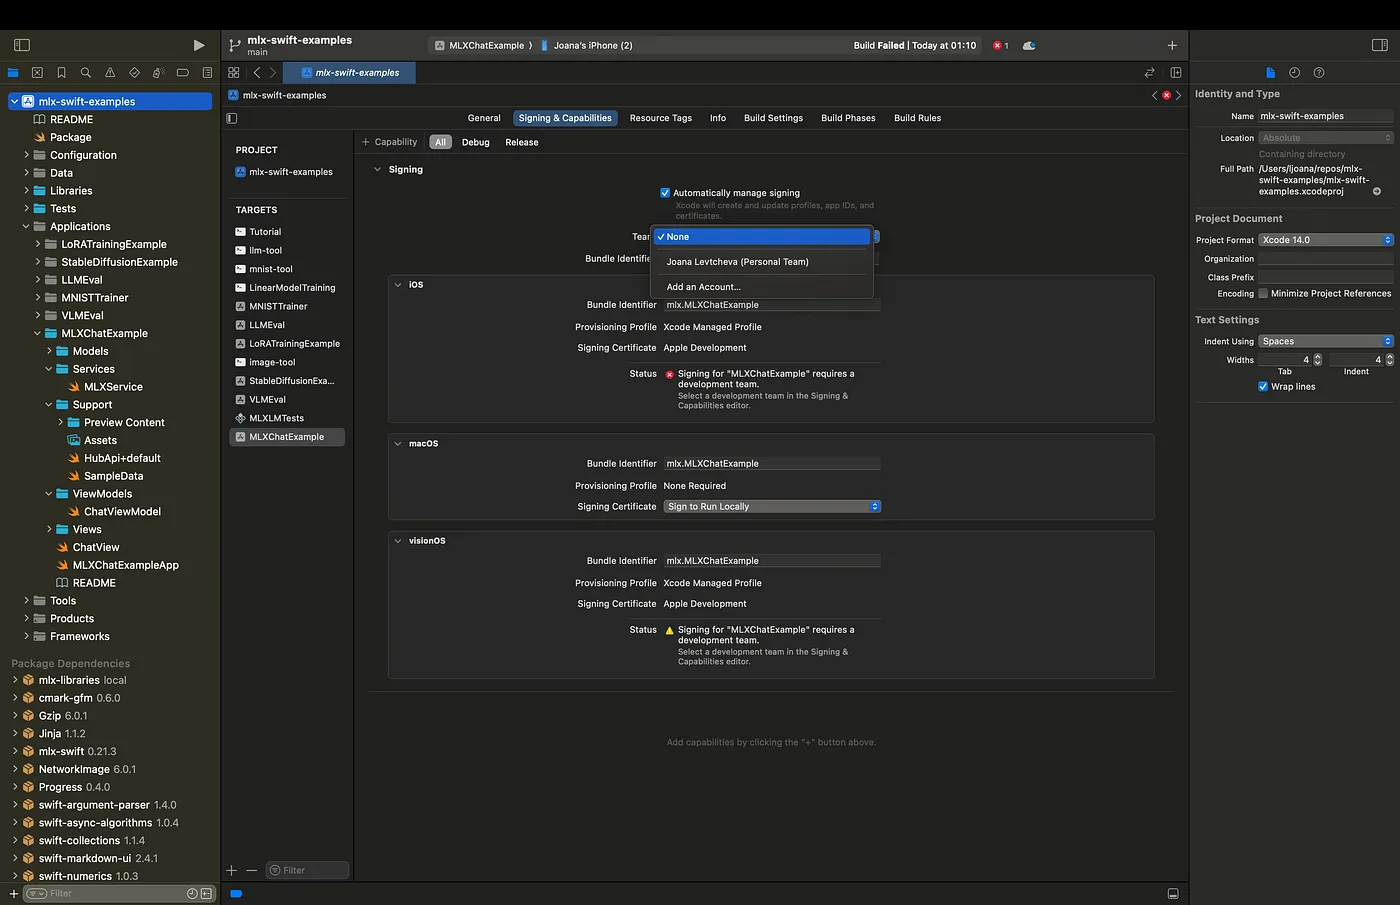Open the Debug navigator spray icon

point(158,72)
